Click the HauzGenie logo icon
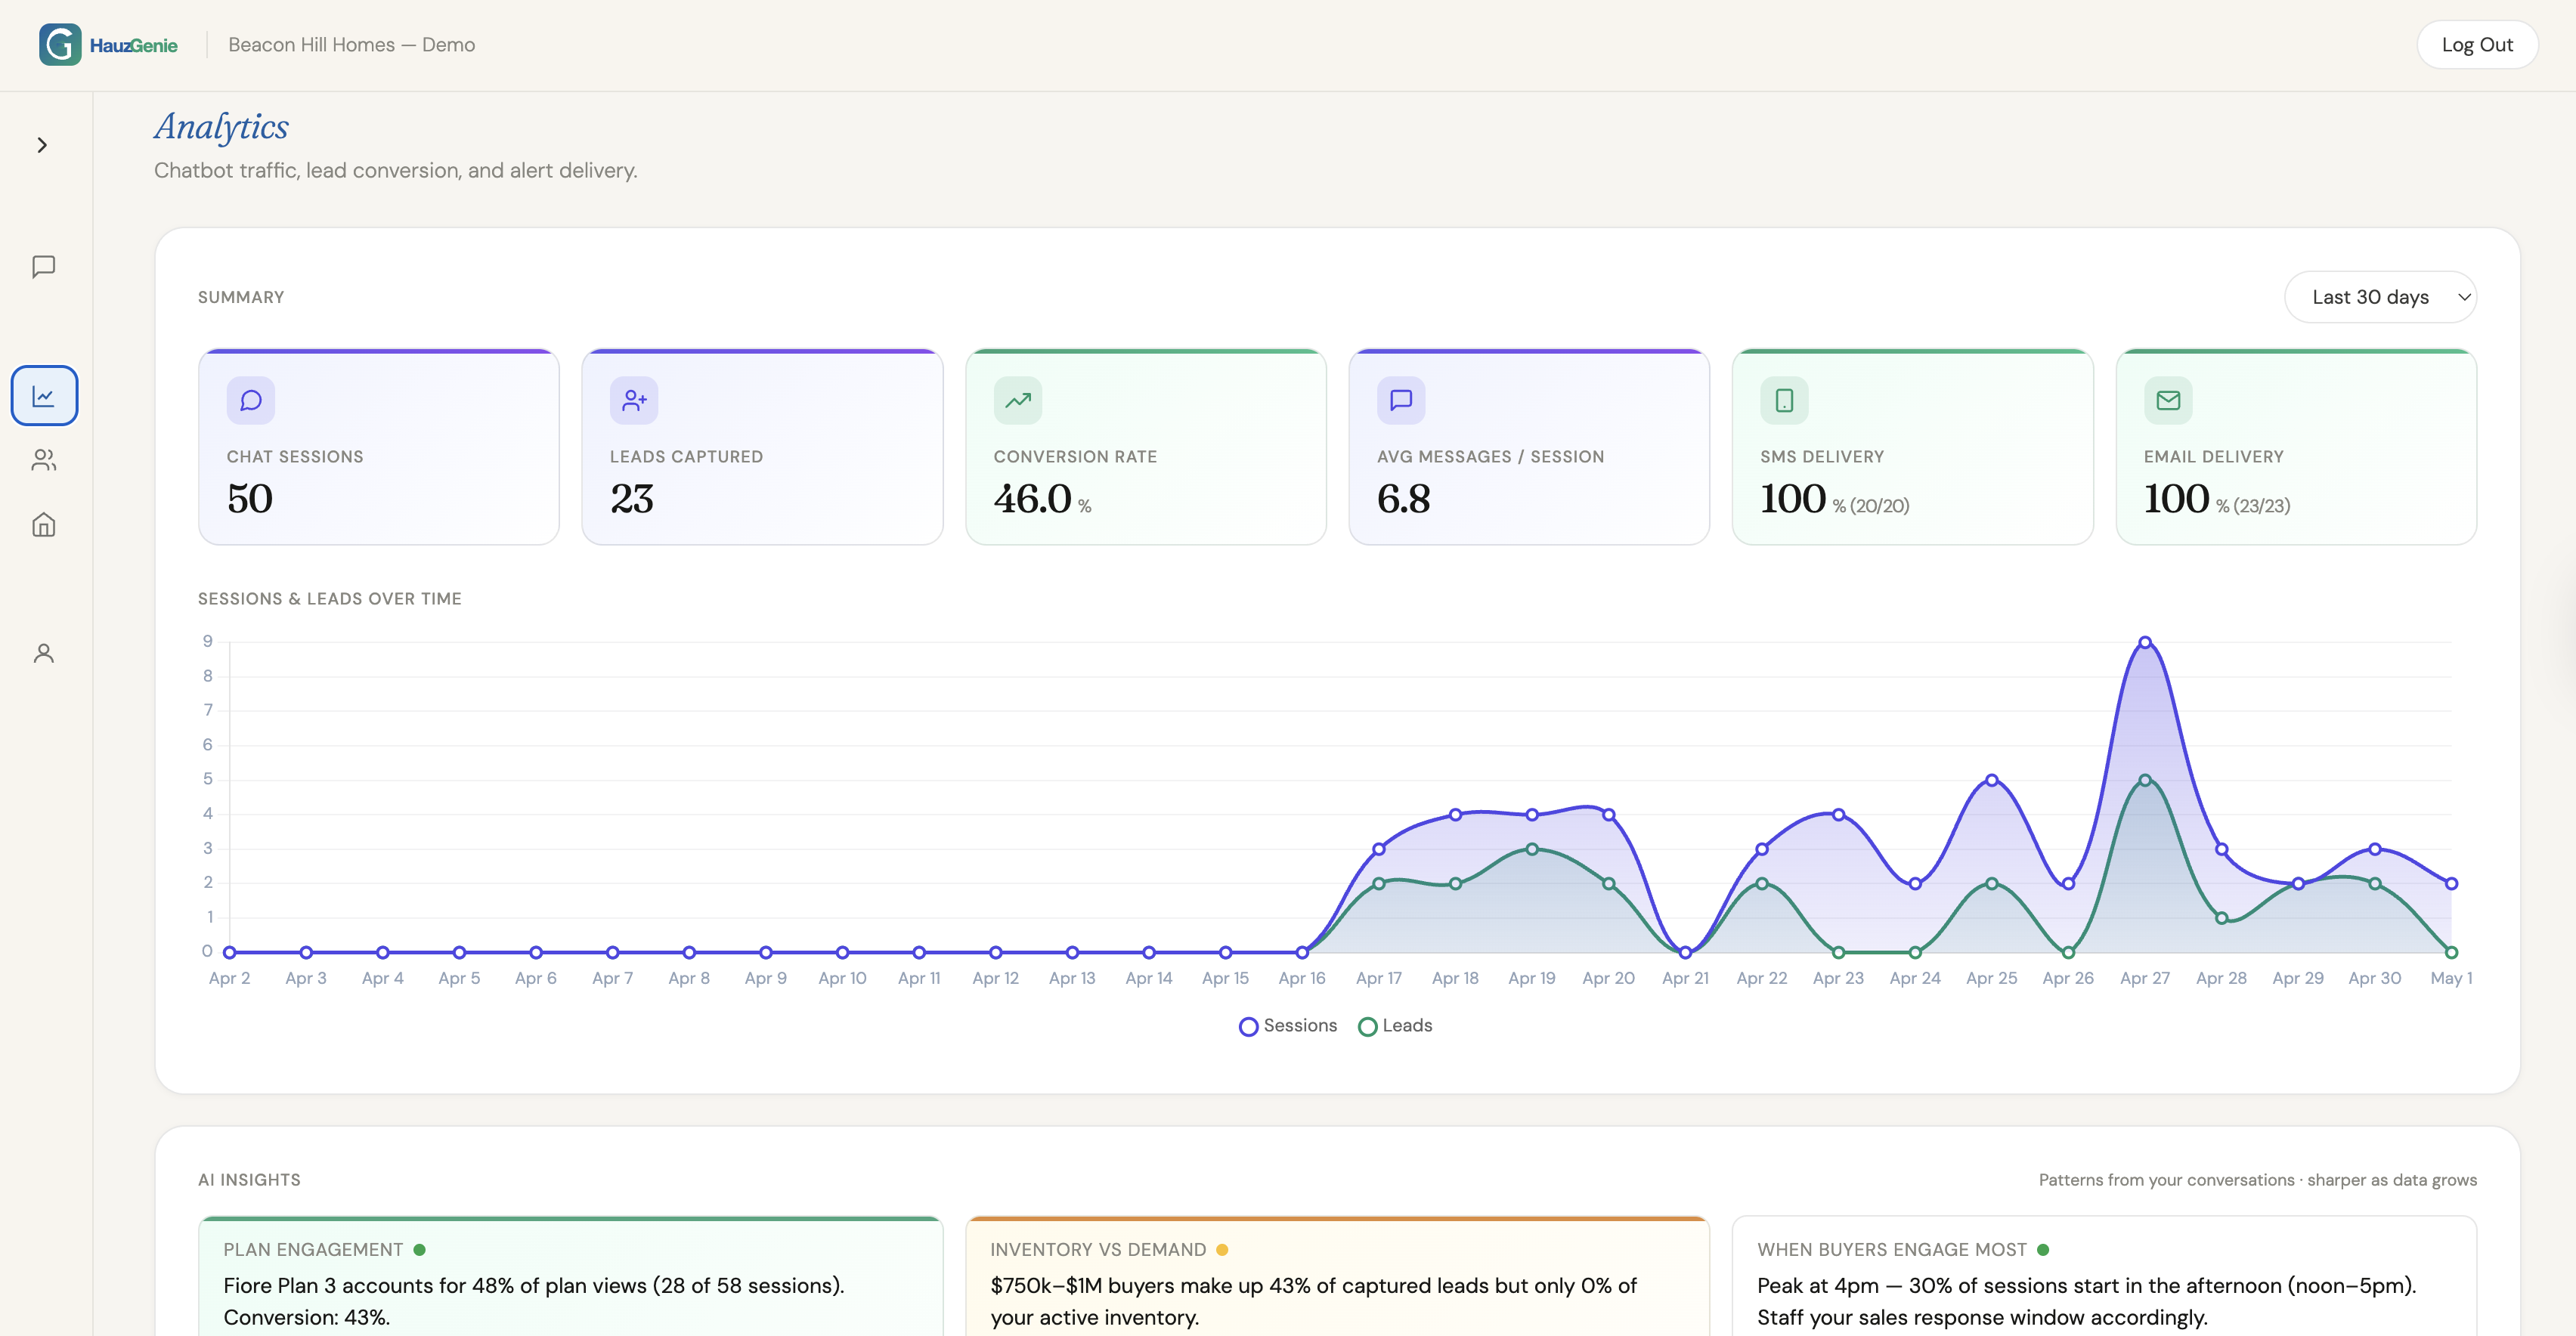 click(x=60, y=45)
